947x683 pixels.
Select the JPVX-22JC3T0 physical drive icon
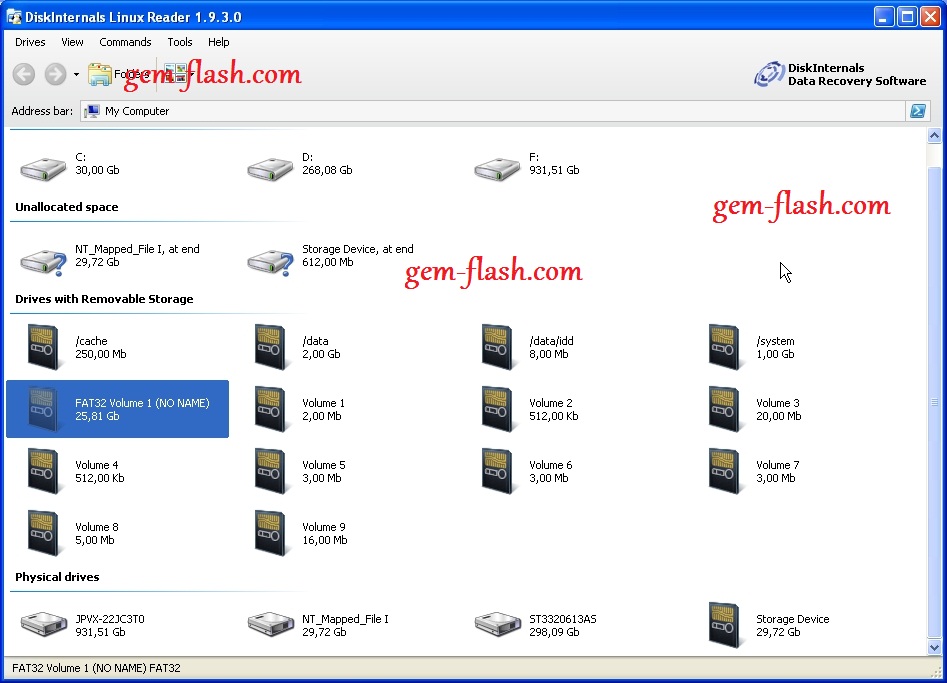pyautogui.click(x=43, y=624)
